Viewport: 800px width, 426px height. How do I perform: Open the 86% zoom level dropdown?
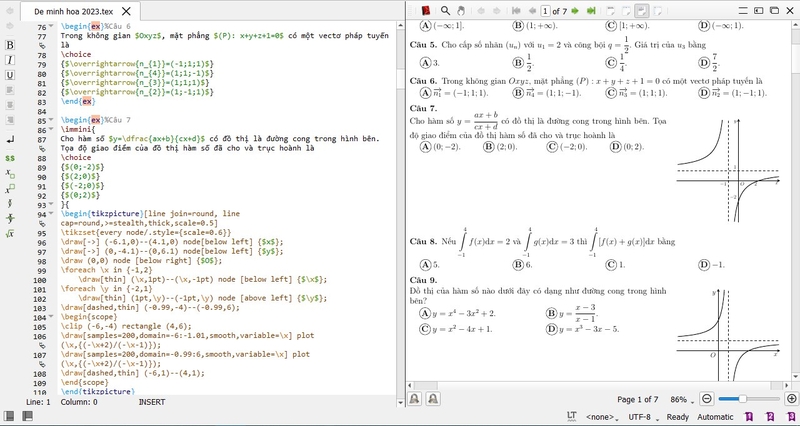coord(682,399)
